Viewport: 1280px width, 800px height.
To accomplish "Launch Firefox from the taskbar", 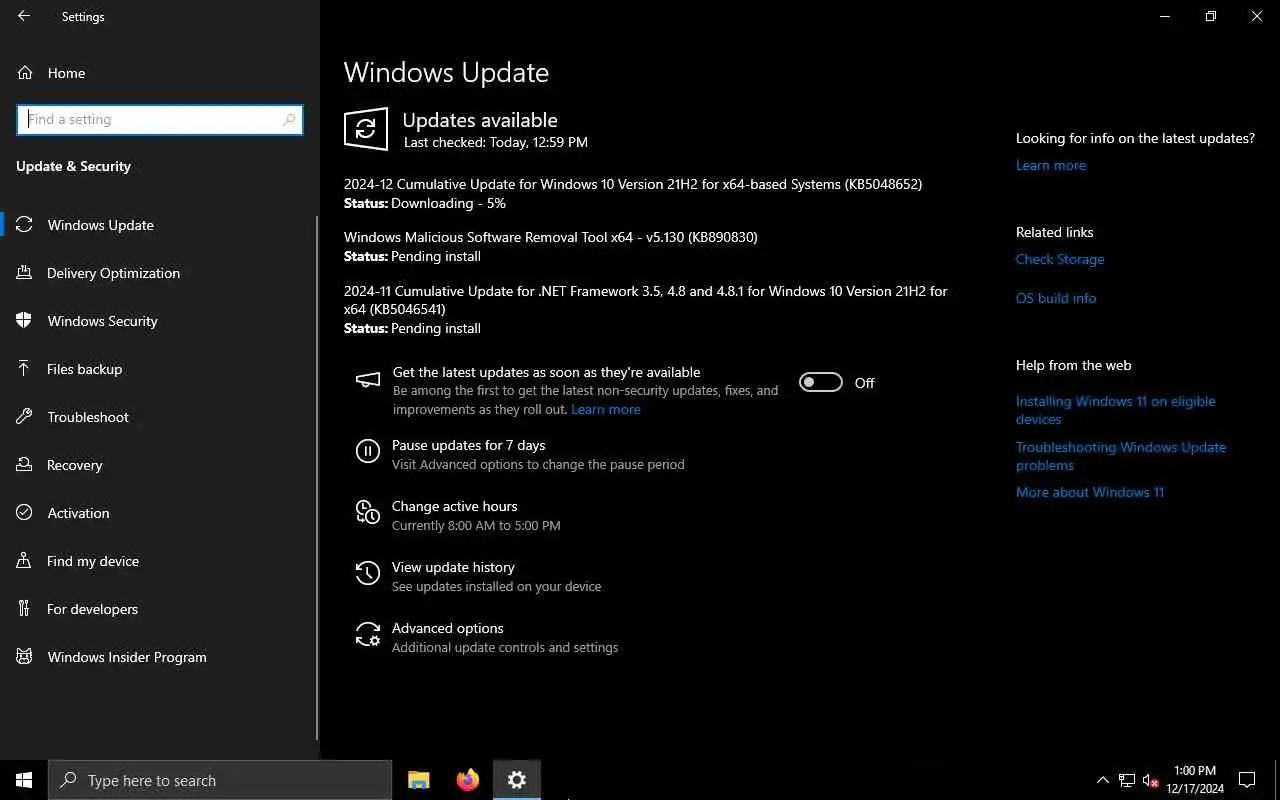I will [468, 780].
